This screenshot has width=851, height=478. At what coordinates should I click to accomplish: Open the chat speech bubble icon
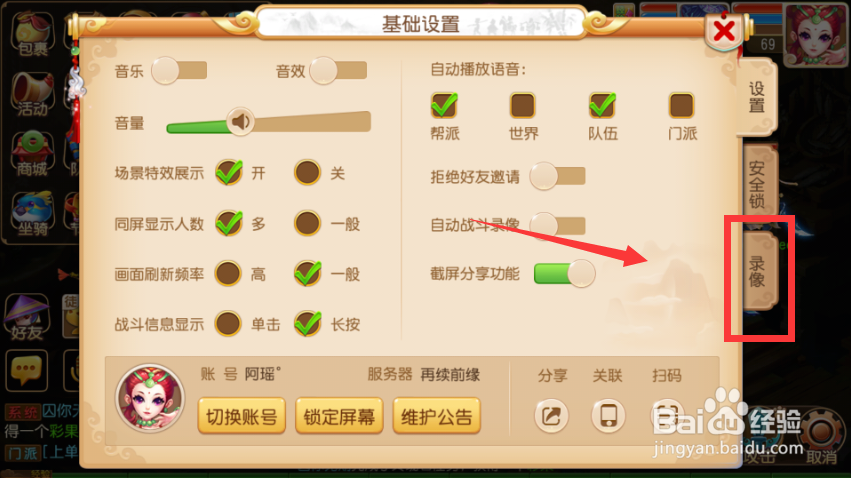[27, 371]
